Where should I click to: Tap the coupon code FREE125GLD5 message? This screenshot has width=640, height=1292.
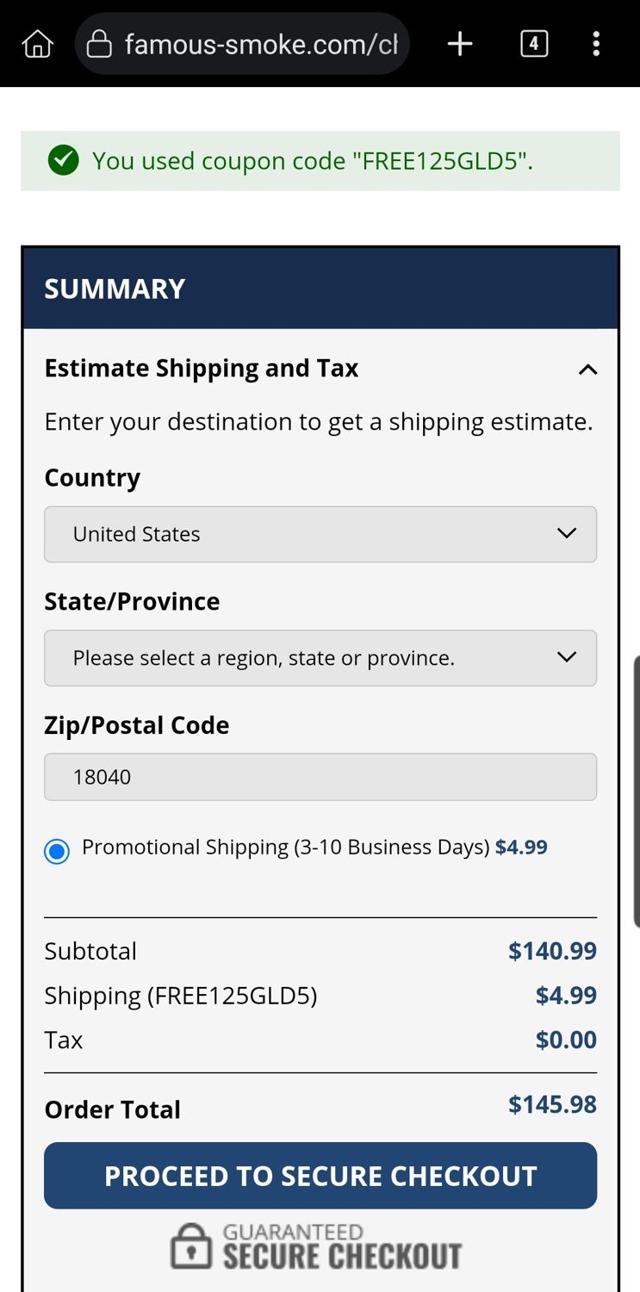pyautogui.click(x=312, y=161)
